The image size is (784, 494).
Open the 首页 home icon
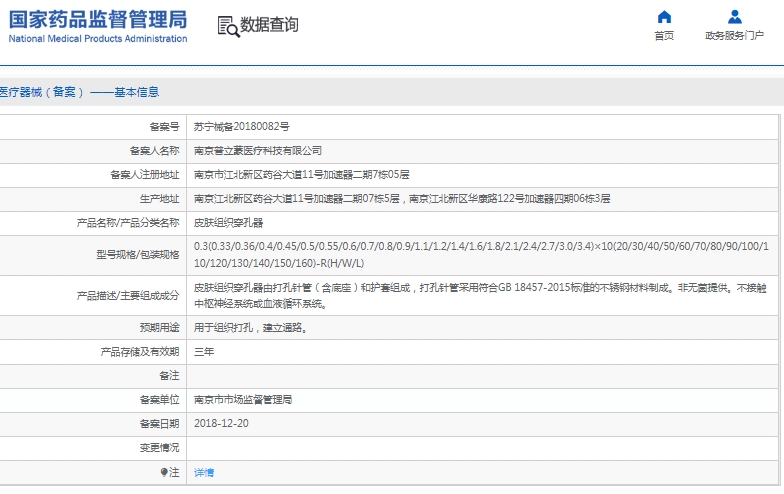coord(664,16)
